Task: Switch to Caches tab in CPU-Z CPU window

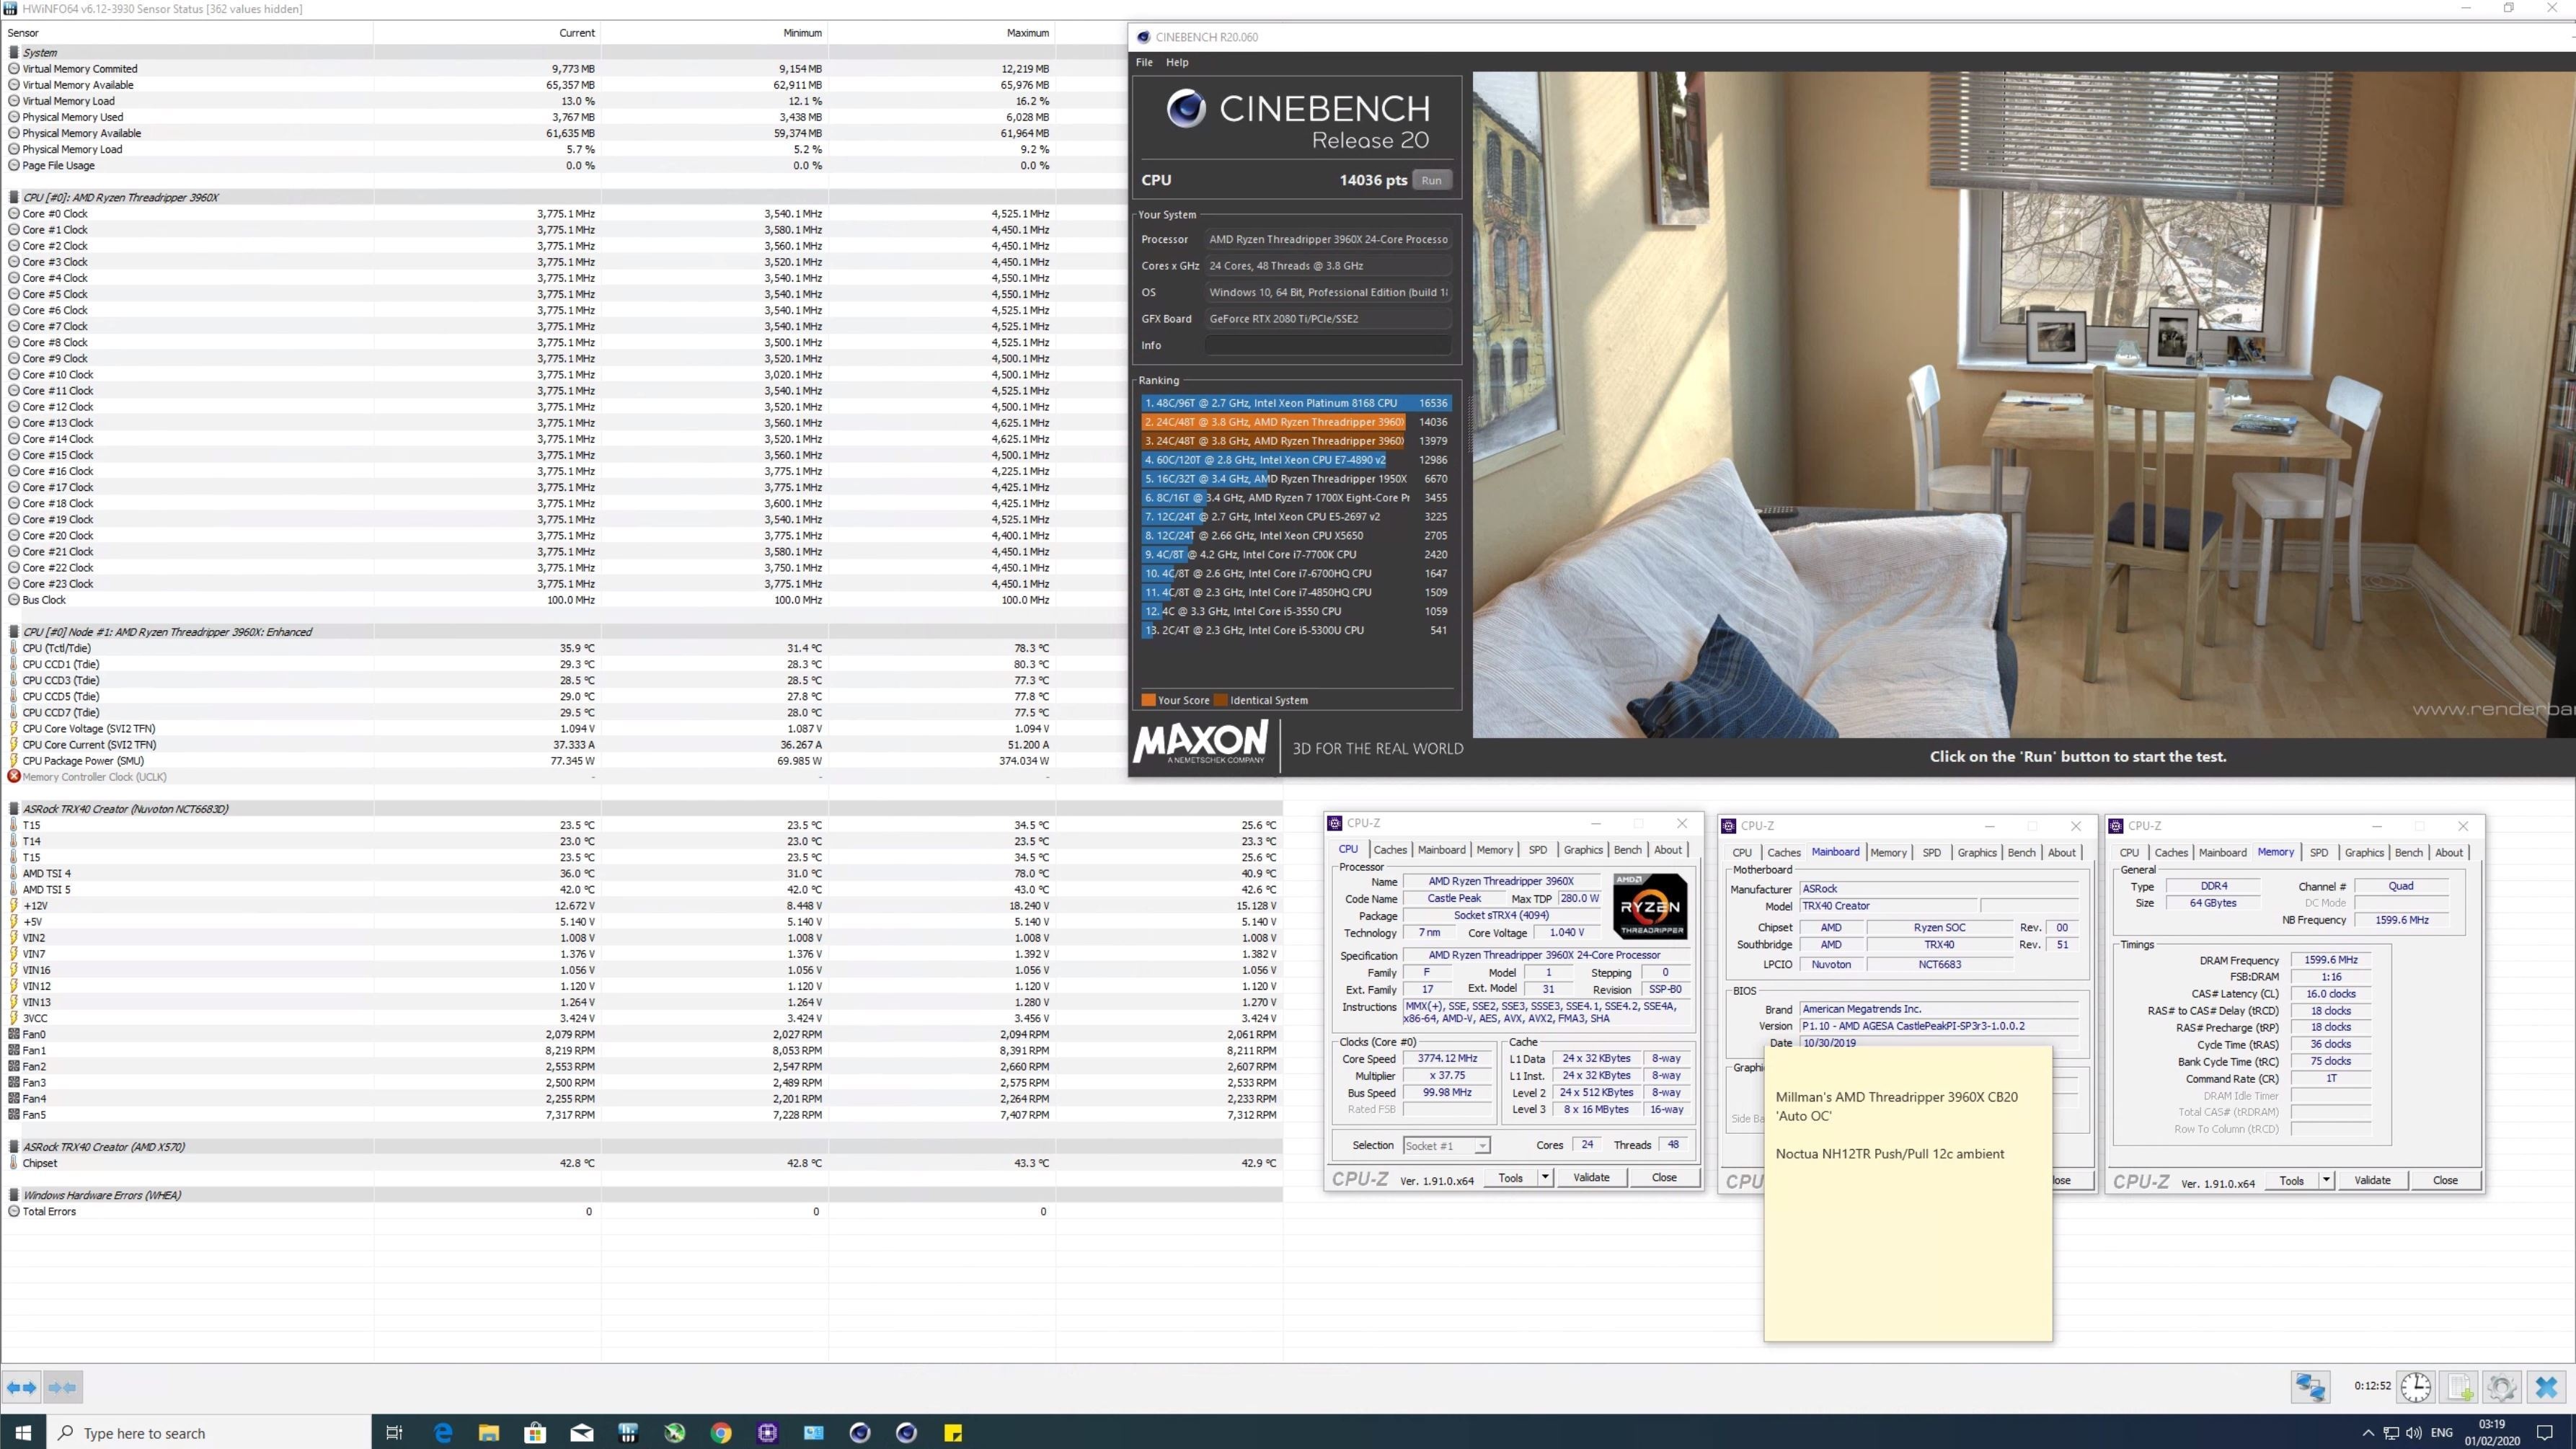Action: [x=1390, y=850]
